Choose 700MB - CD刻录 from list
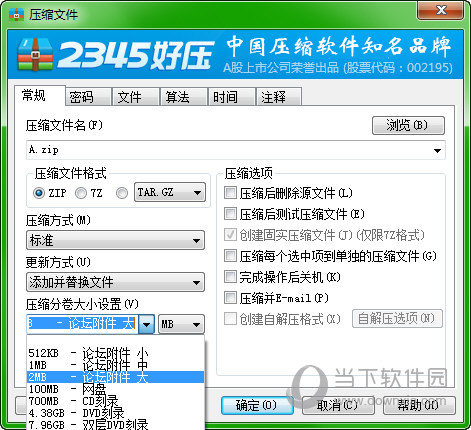This screenshot has height=430, width=471. click(115, 401)
